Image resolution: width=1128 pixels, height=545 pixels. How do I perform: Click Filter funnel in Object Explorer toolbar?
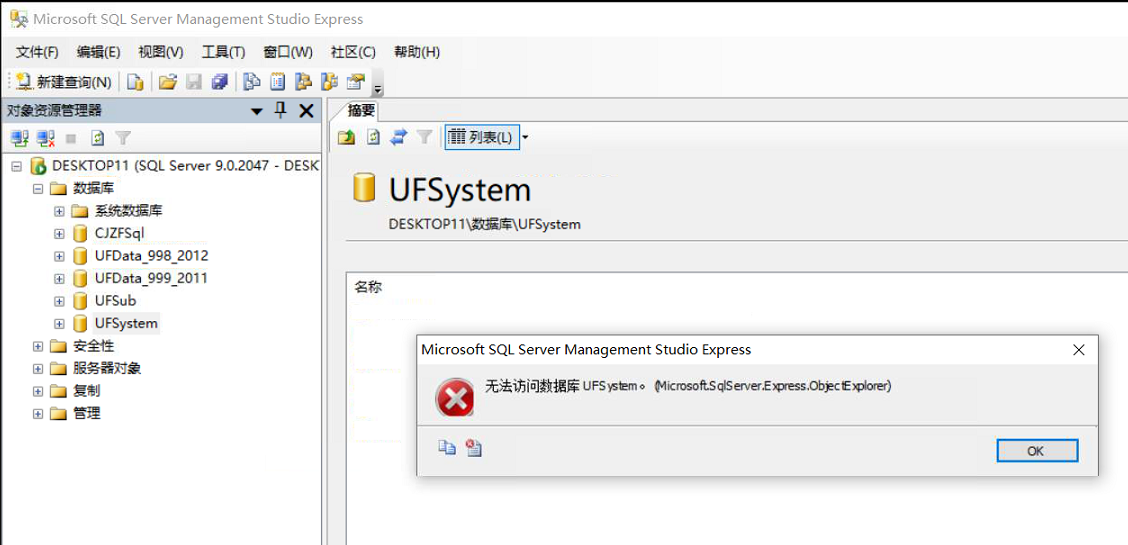coord(124,137)
